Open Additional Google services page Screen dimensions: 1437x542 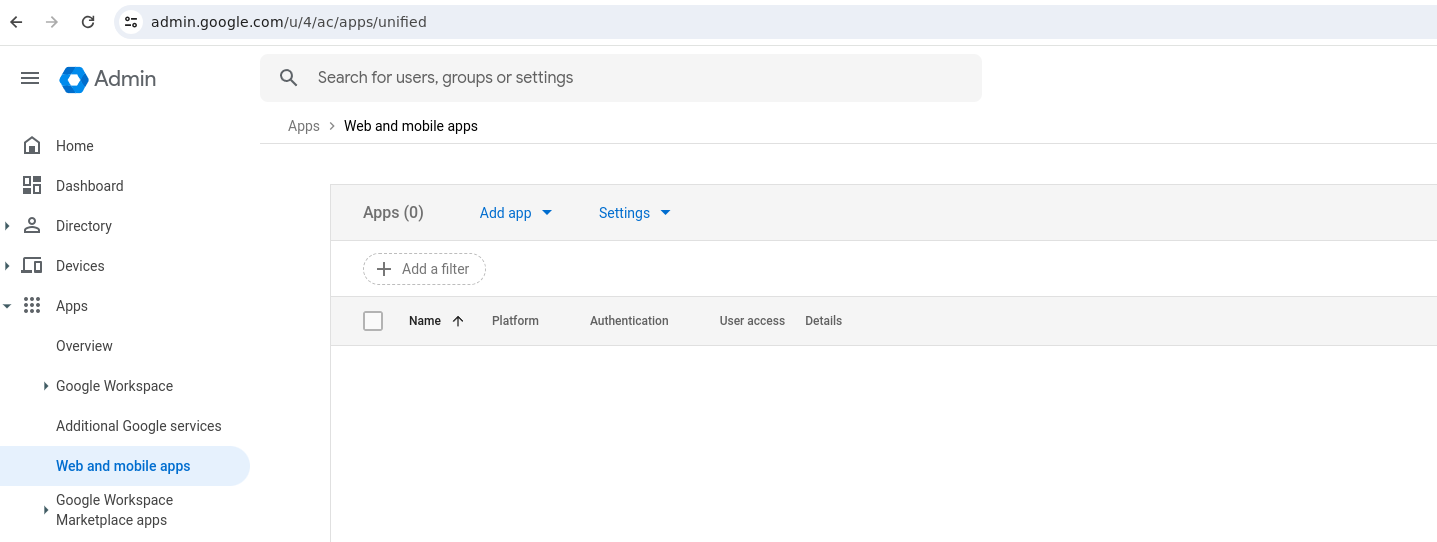139,426
